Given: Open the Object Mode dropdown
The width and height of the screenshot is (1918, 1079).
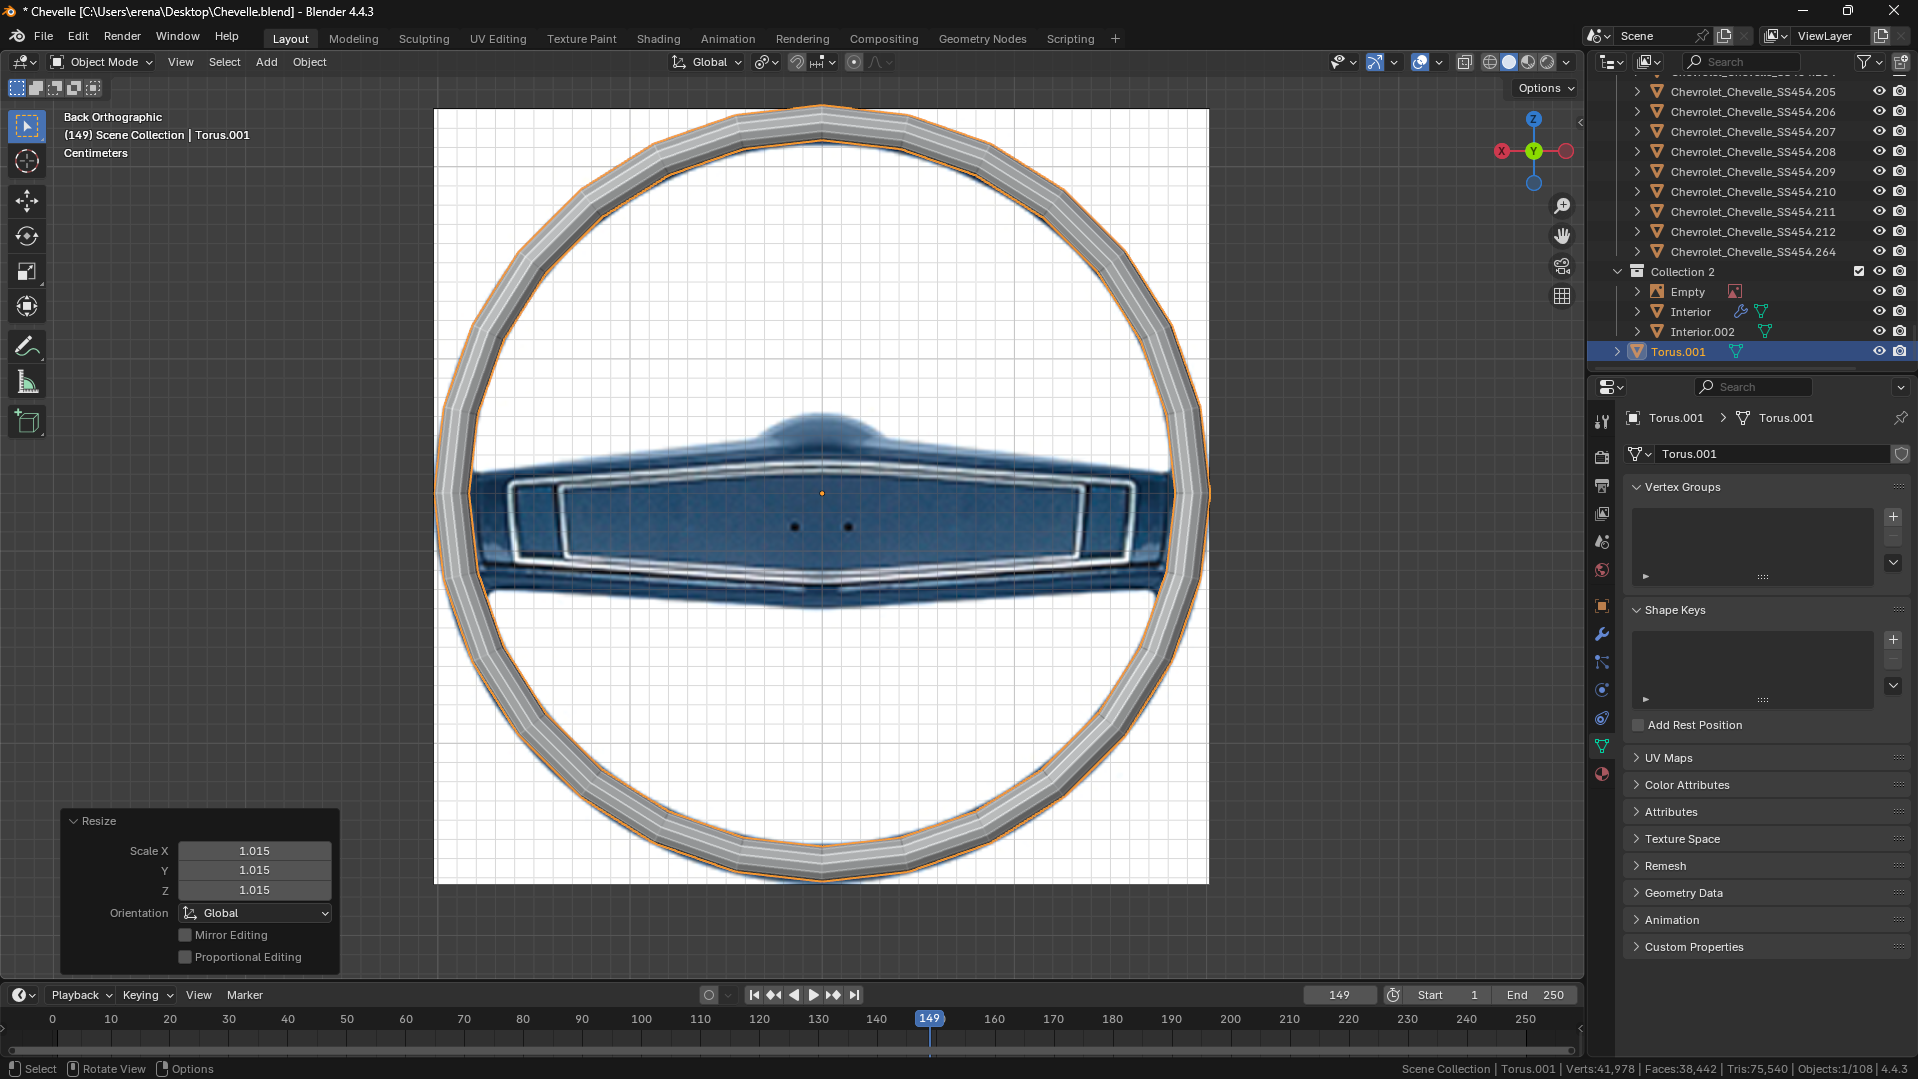Looking at the screenshot, I should click(x=101, y=62).
